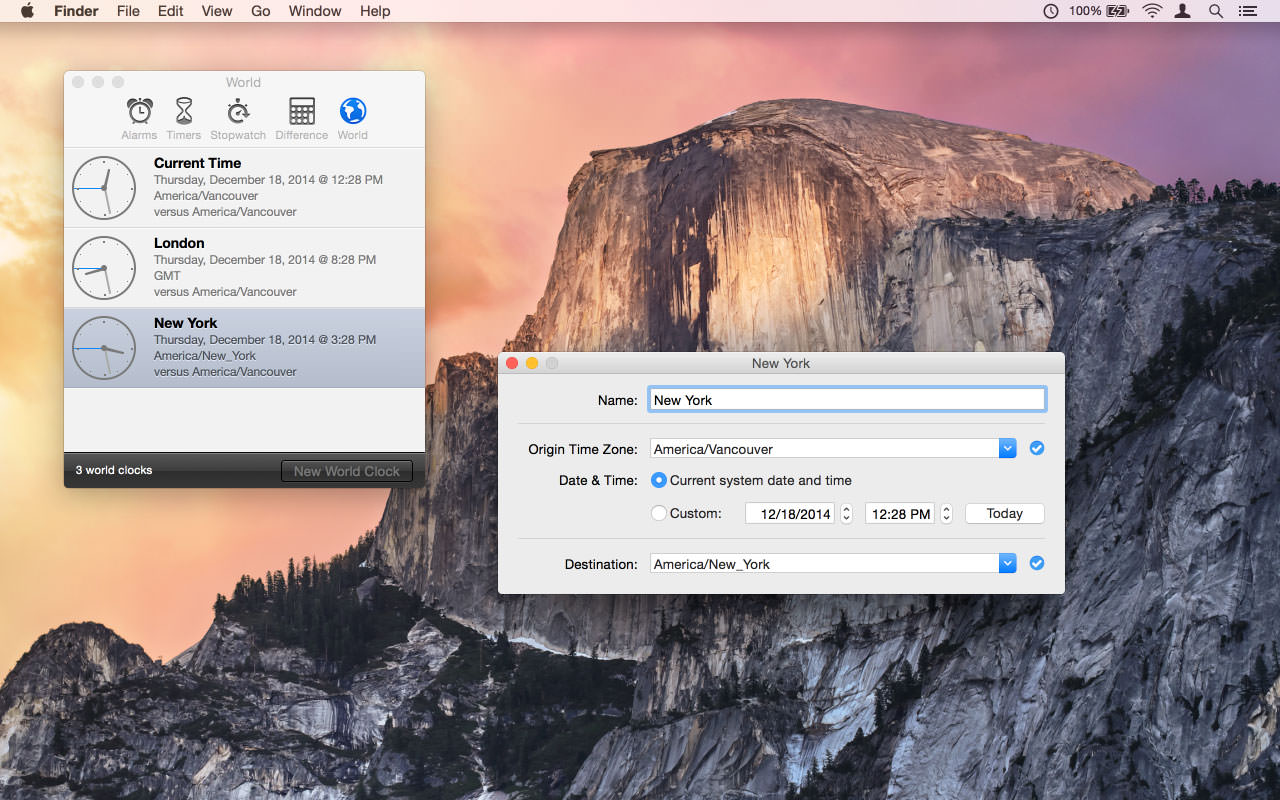Expand the Destination time zone dropdown
This screenshot has width=1280, height=800.
(1007, 564)
